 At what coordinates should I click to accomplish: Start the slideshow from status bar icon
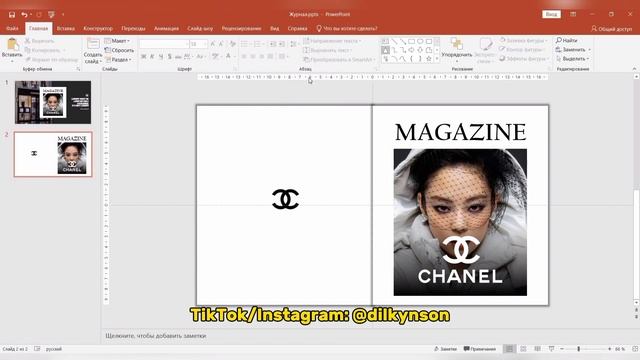click(551, 349)
